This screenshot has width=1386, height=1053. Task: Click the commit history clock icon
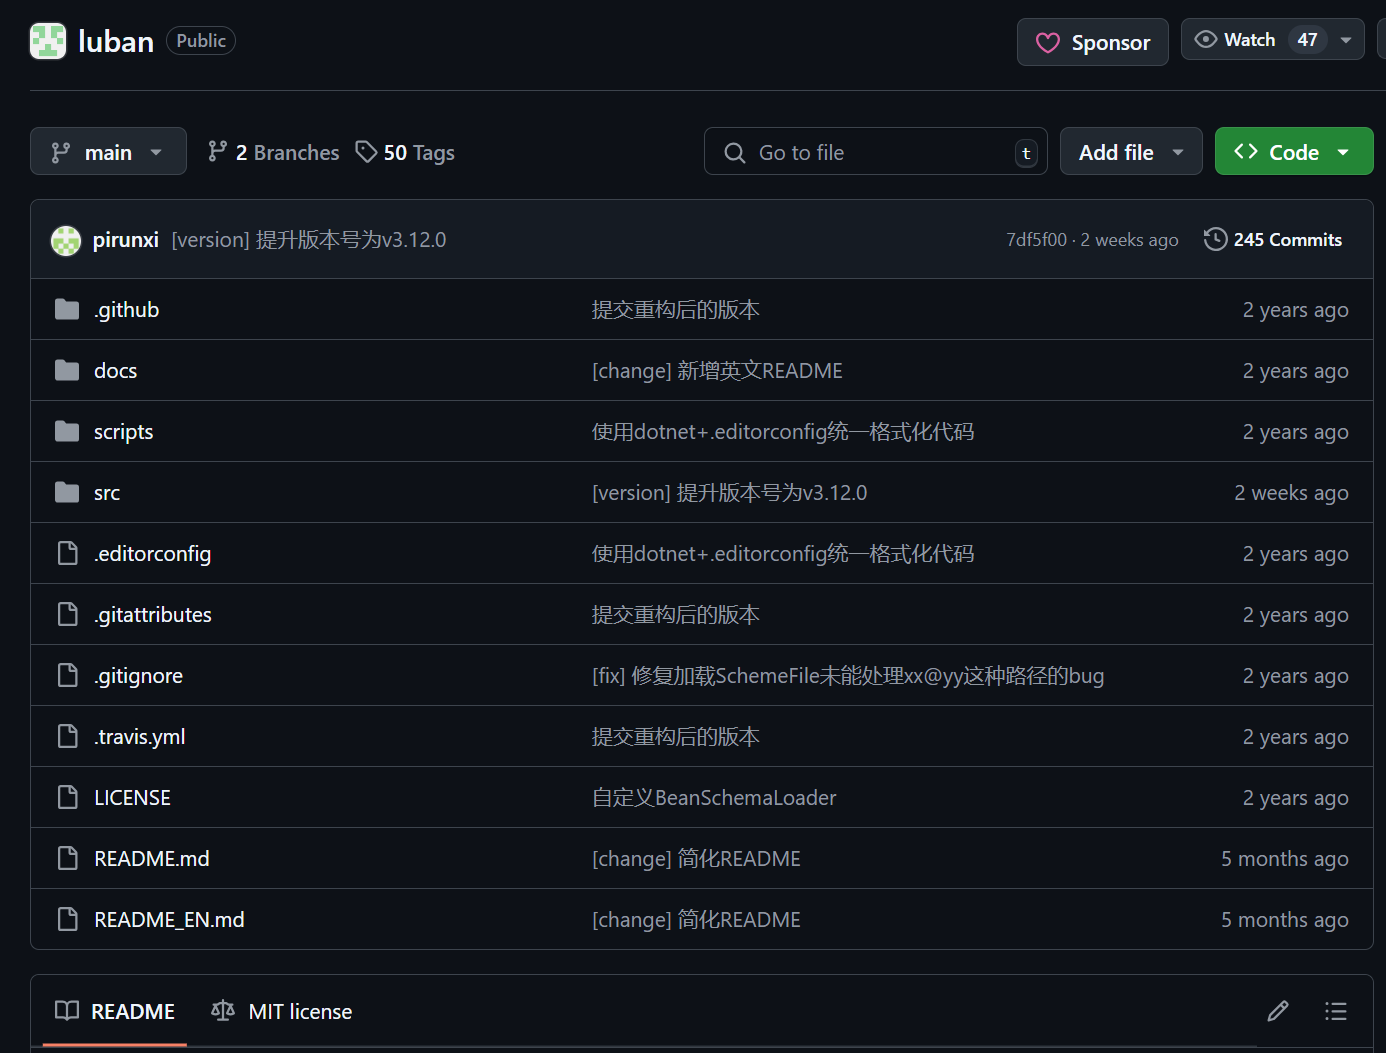[1215, 239]
